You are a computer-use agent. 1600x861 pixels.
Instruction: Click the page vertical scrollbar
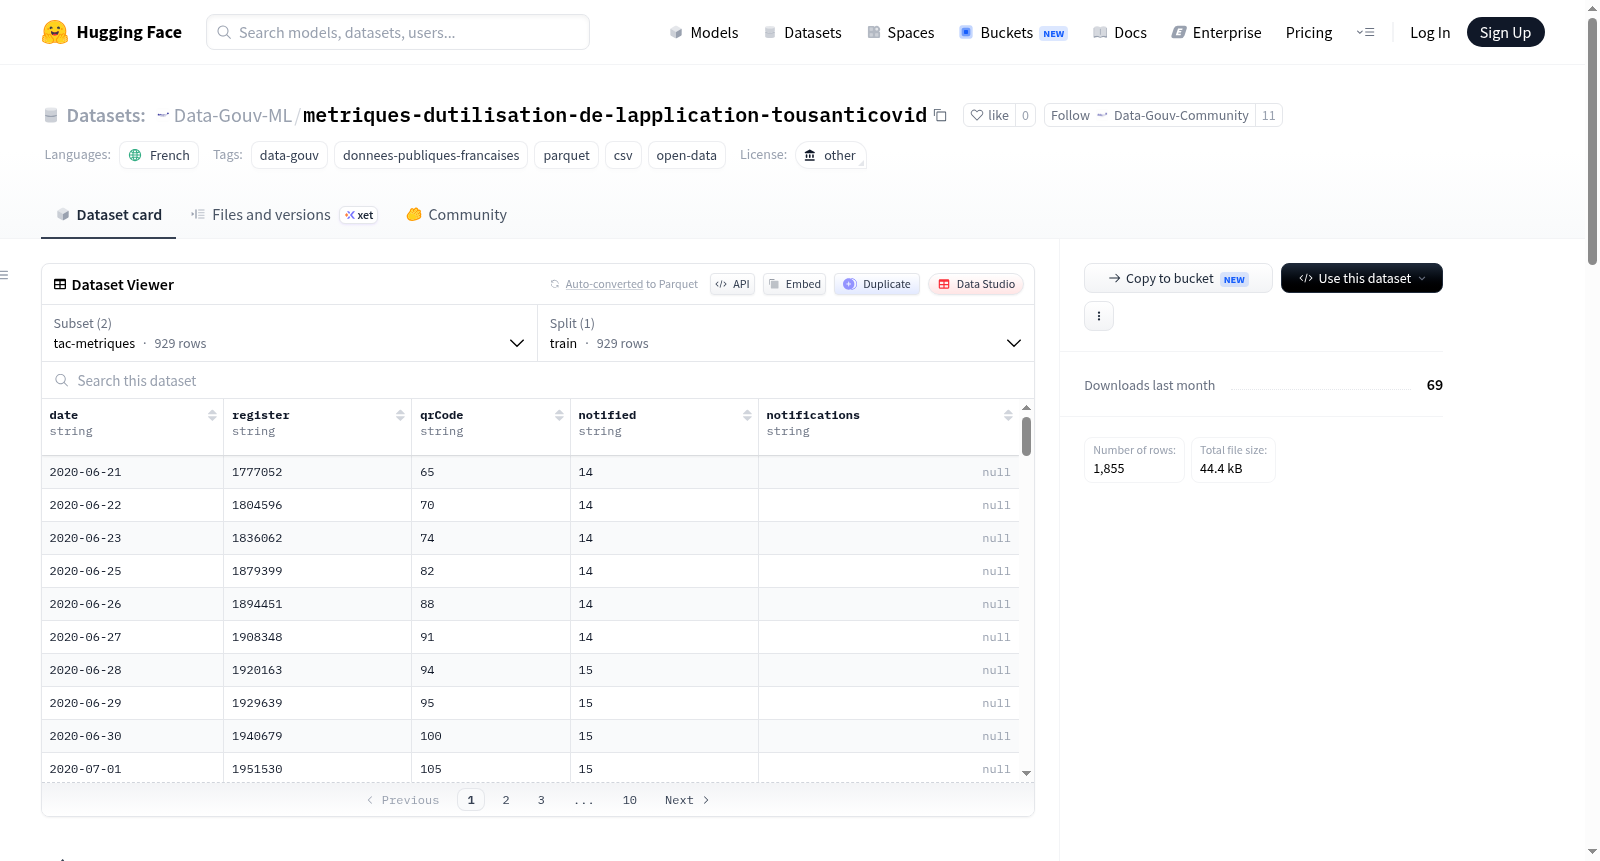1592,141
